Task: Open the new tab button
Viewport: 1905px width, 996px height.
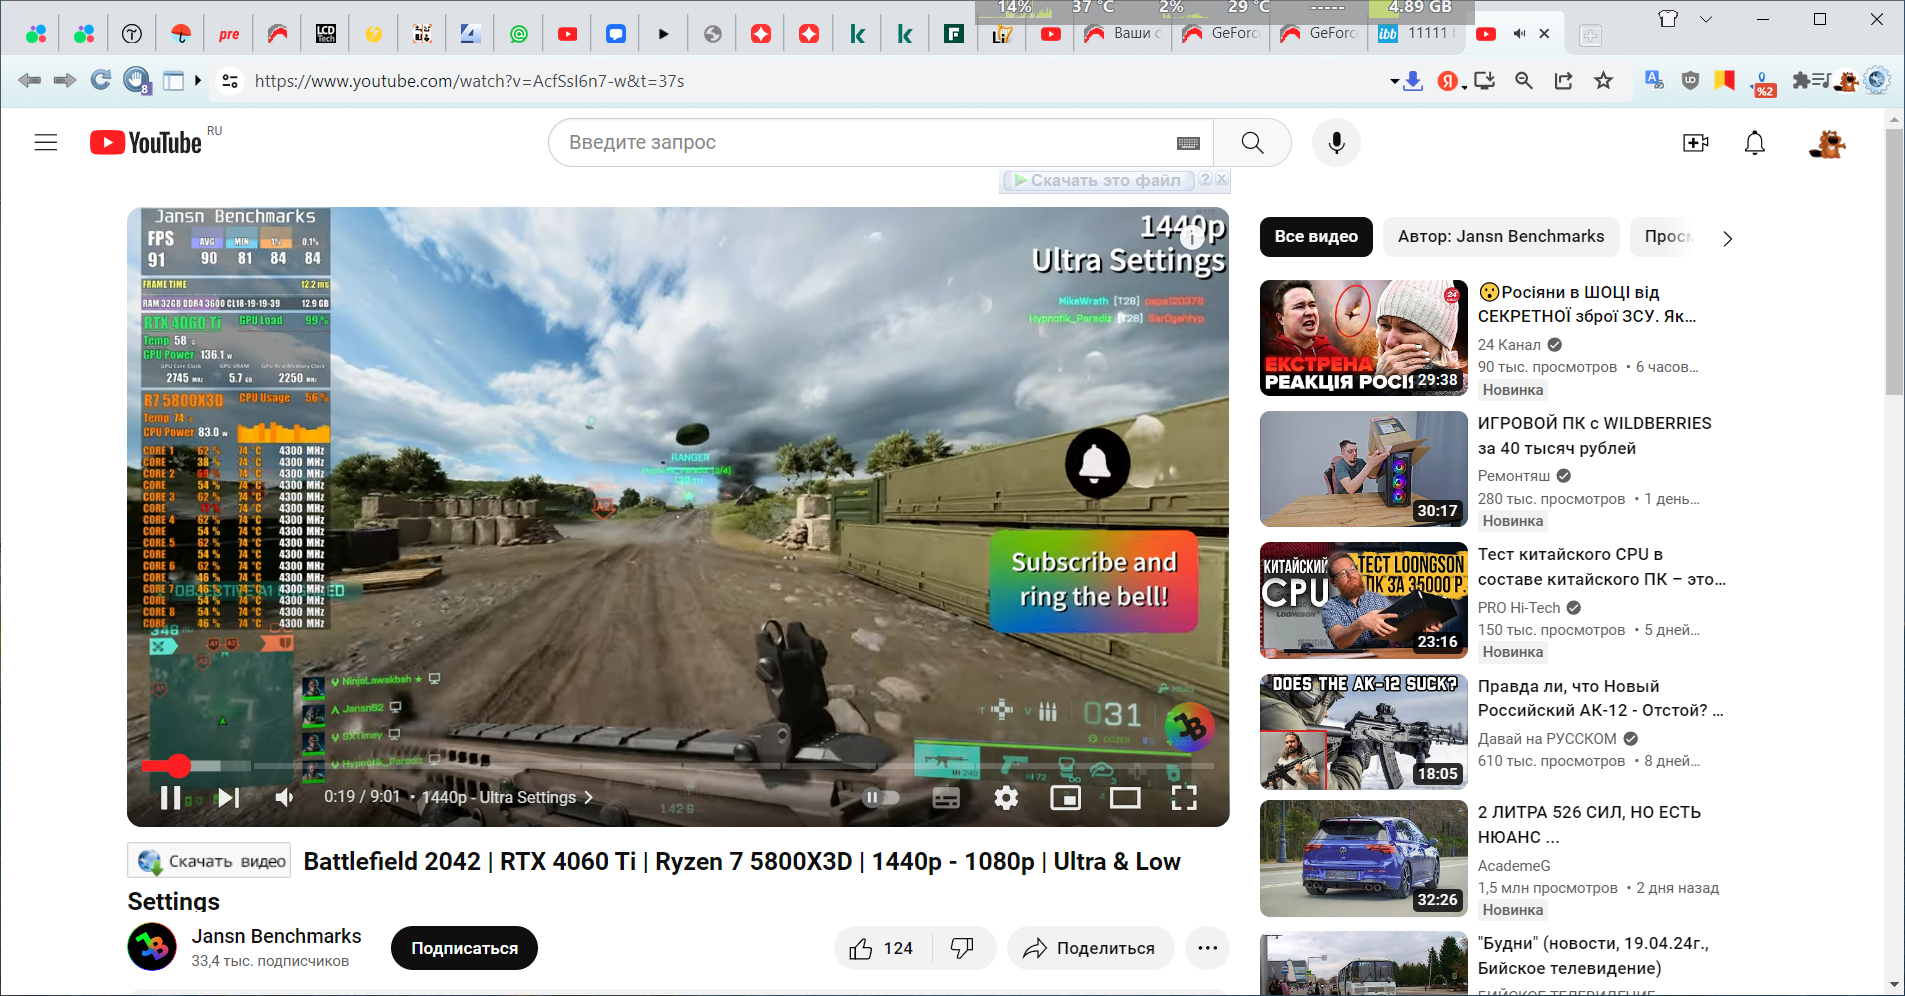Action: (1590, 36)
